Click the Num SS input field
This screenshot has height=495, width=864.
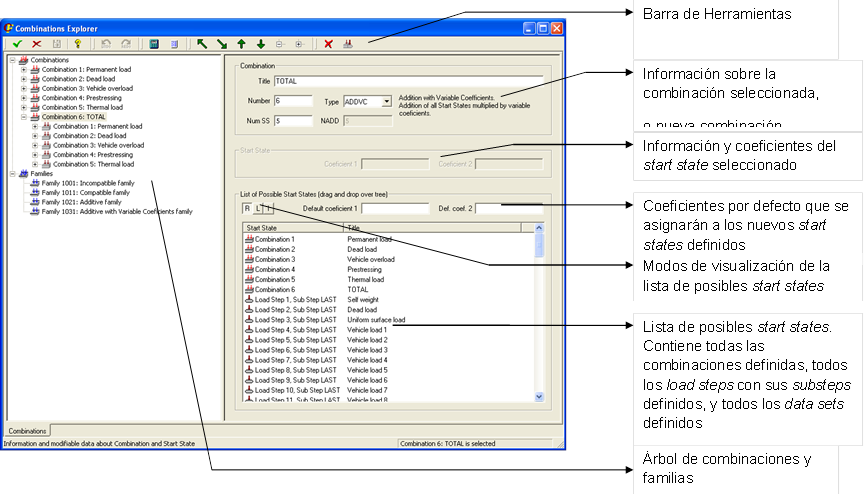[x=293, y=121]
